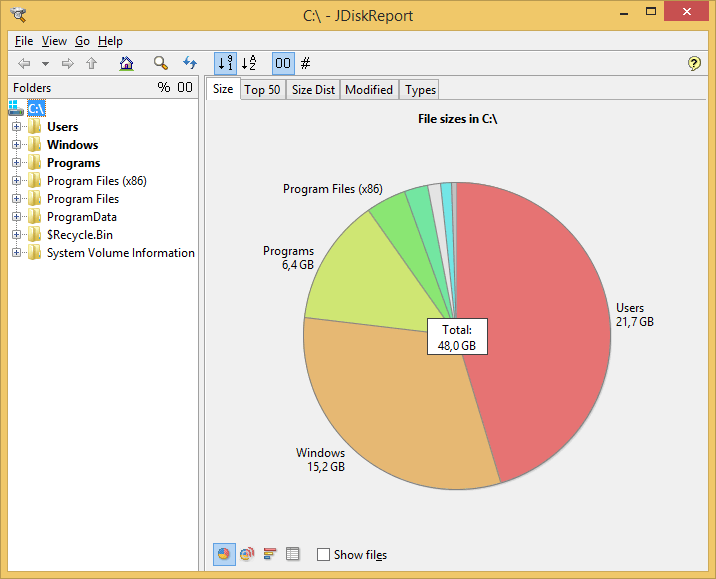Switch to the Modified tab
Image resolution: width=716 pixels, height=579 pixels.
coord(369,89)
